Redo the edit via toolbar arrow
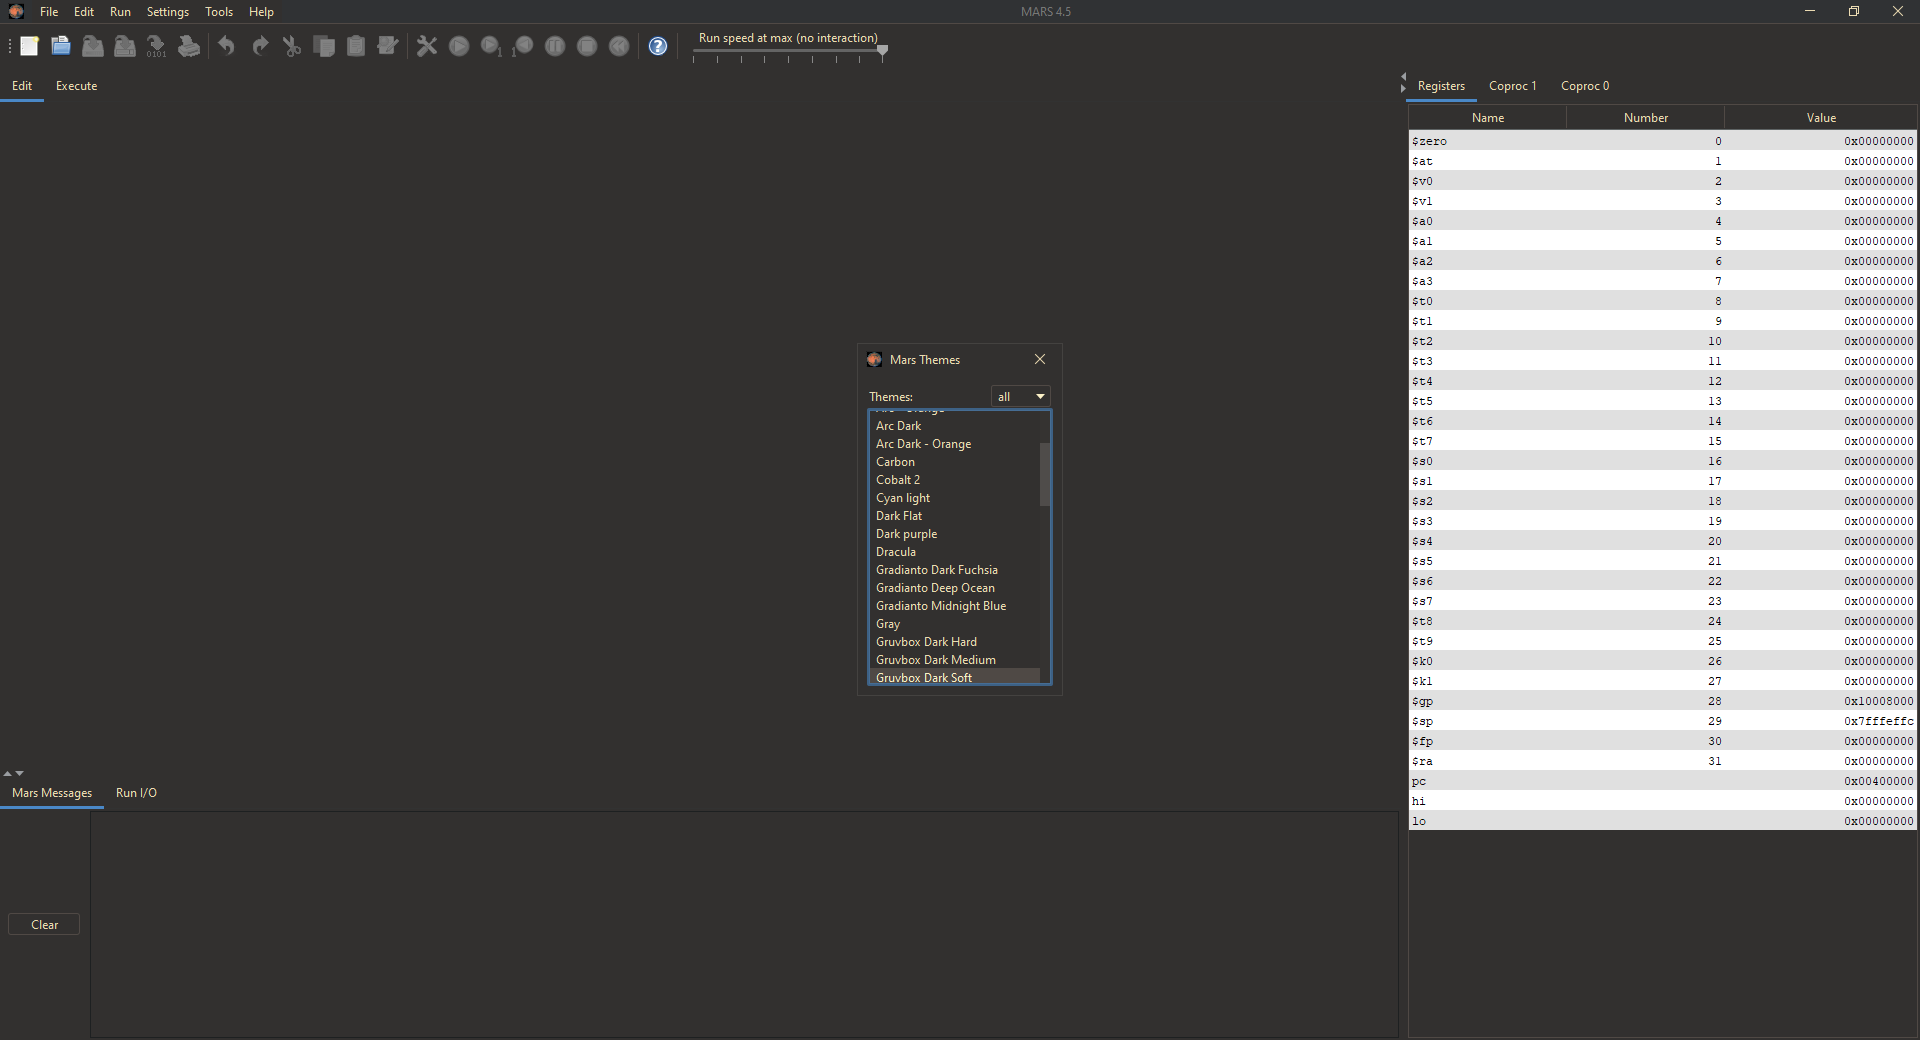This screenshot has height=1040, width=1920. (260, 46)
